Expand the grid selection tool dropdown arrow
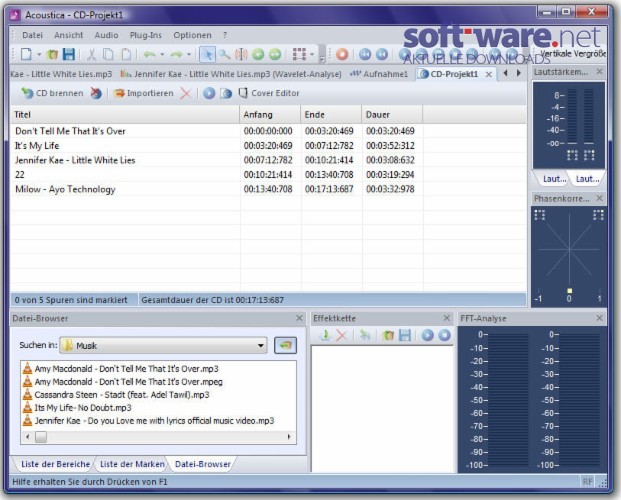 coord(312,54)
